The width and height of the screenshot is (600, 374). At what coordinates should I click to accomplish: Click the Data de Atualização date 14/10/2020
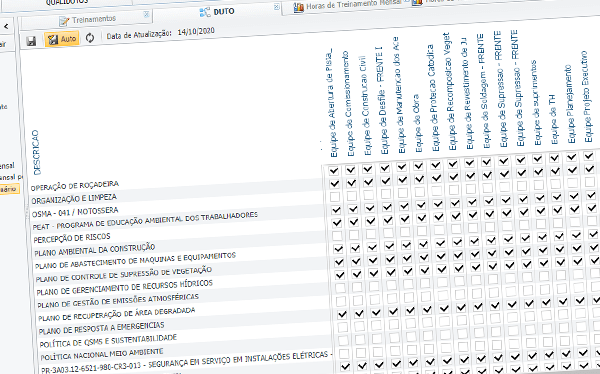pyautogui.click(x=196, y=31)
